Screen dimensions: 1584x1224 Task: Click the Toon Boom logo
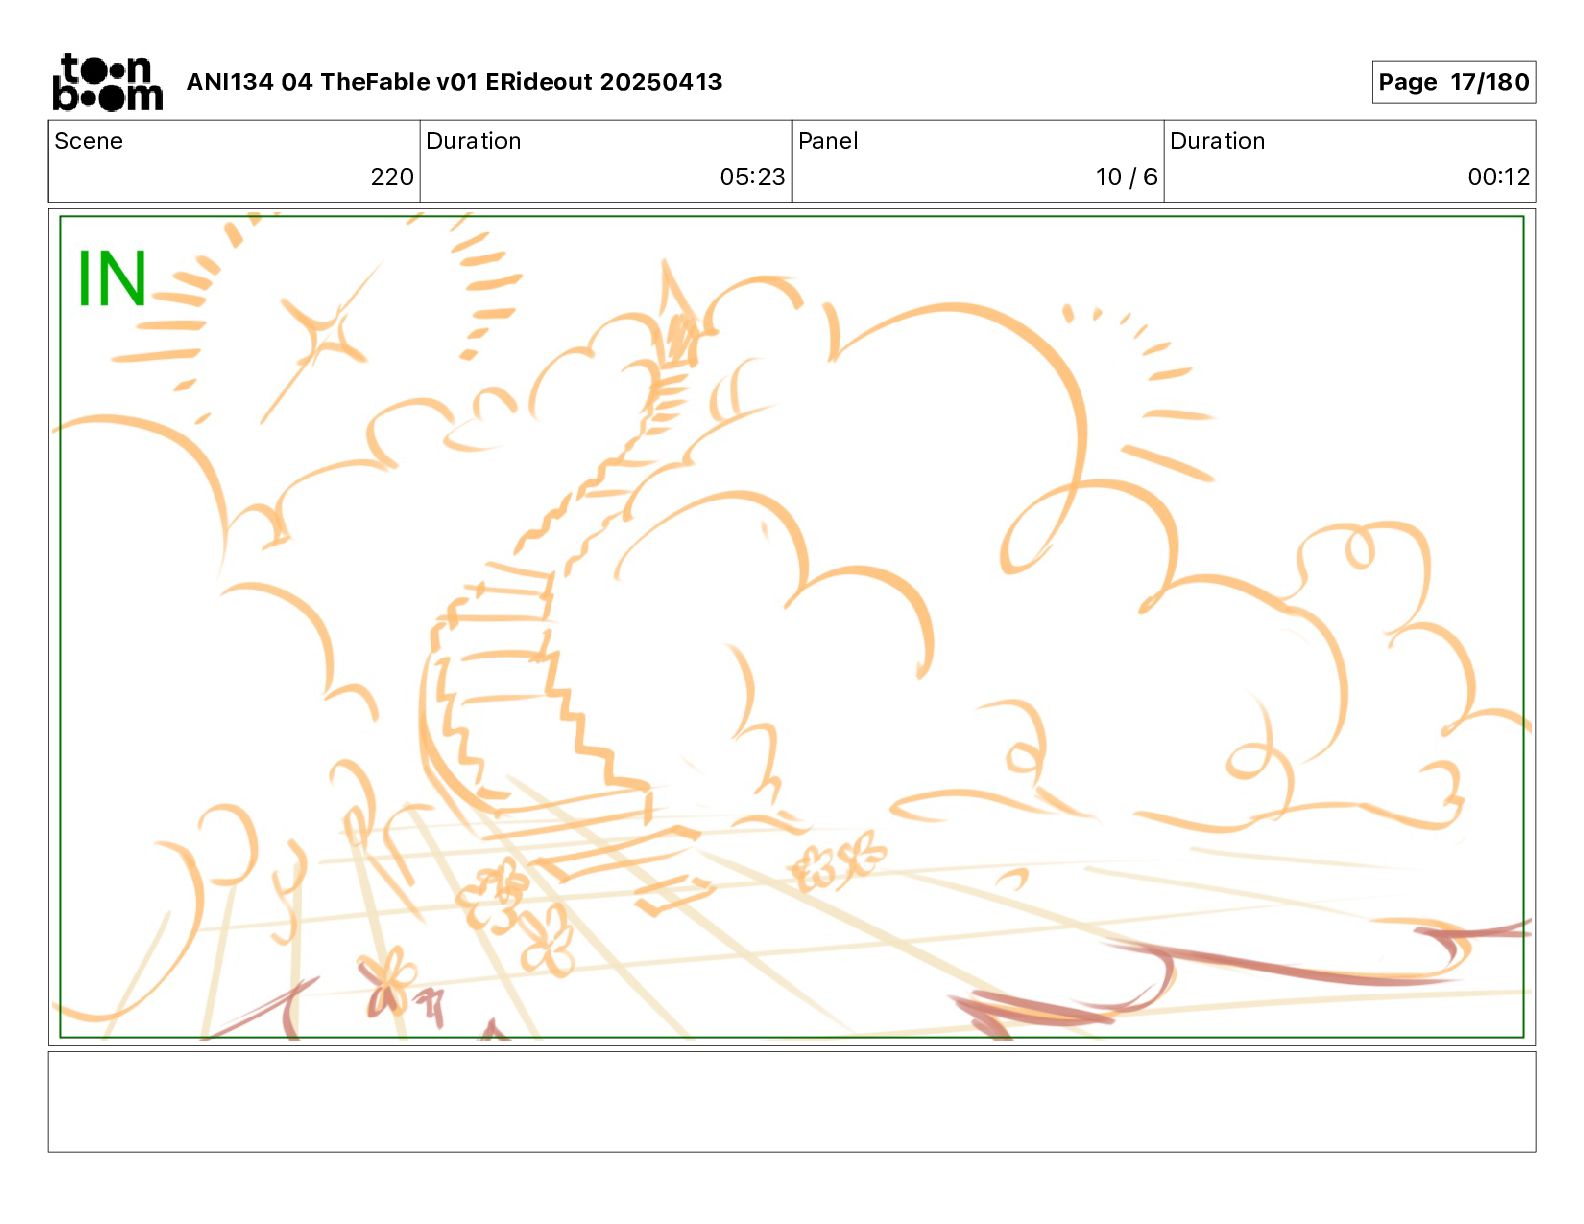click(107, 82)
